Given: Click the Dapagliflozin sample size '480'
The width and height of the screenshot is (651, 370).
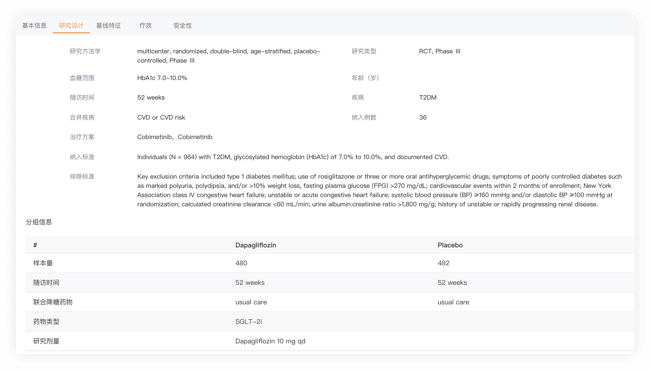Looking at the screenshot, I should point(241,263).
